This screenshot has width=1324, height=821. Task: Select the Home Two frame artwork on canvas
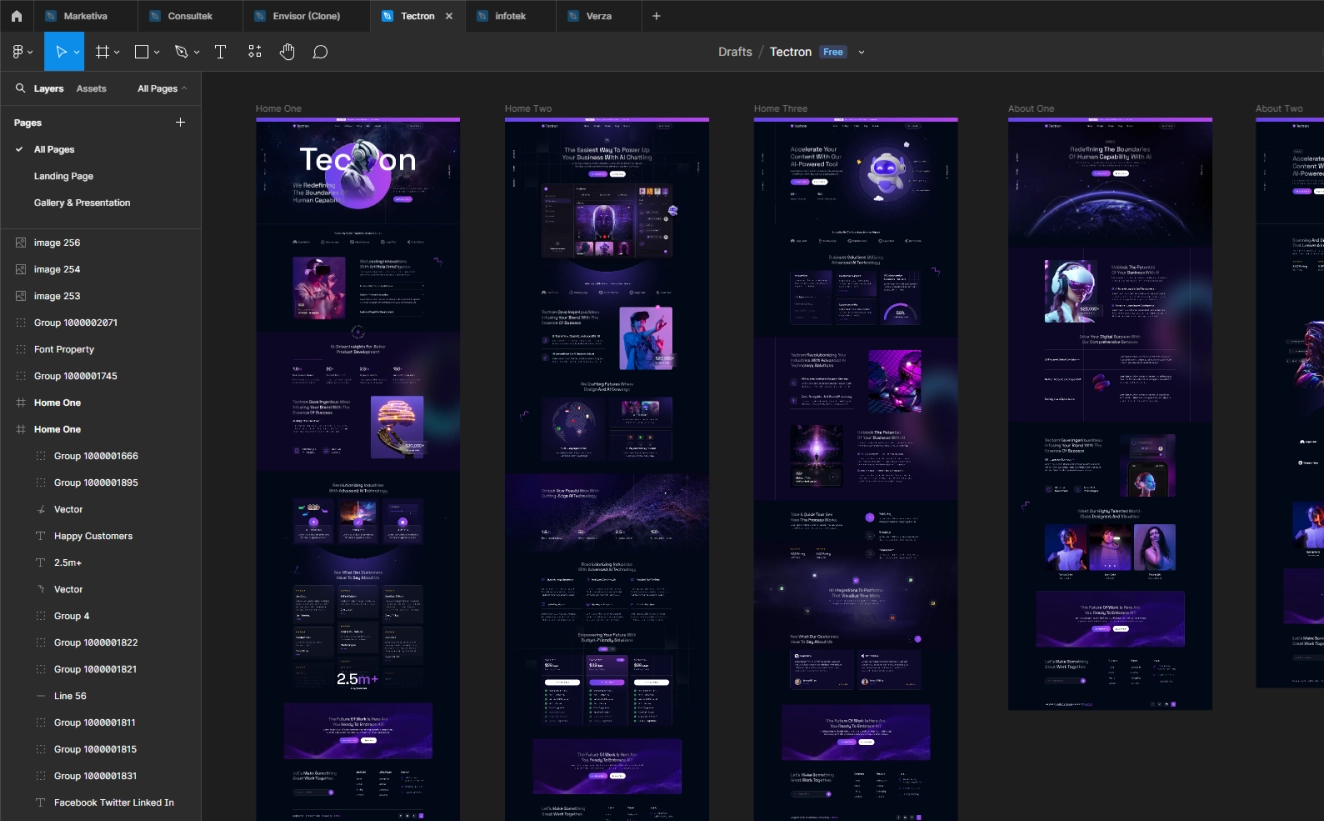[607, 469]
